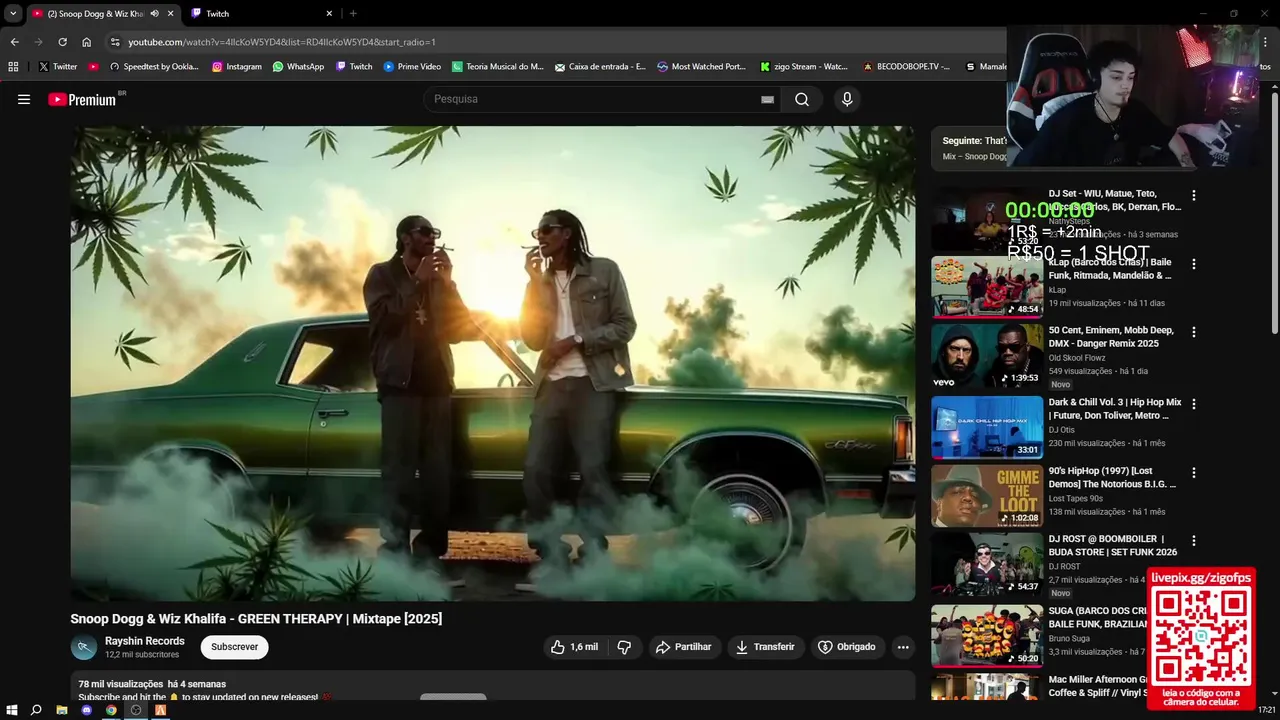1280x720 pixels.
Task: Open the Instagram bookmark
Action: pos(237,67)
